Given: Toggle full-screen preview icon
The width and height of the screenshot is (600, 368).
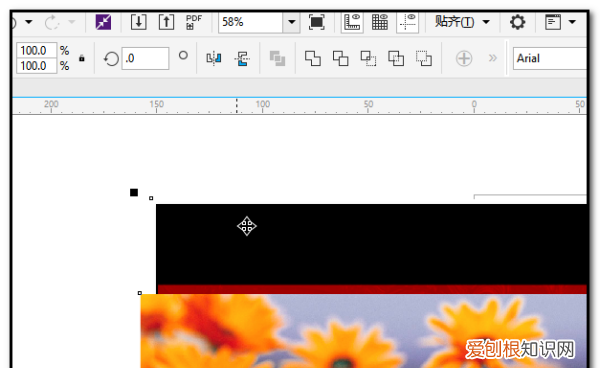Looking at the screenshot, I should 316,22.
